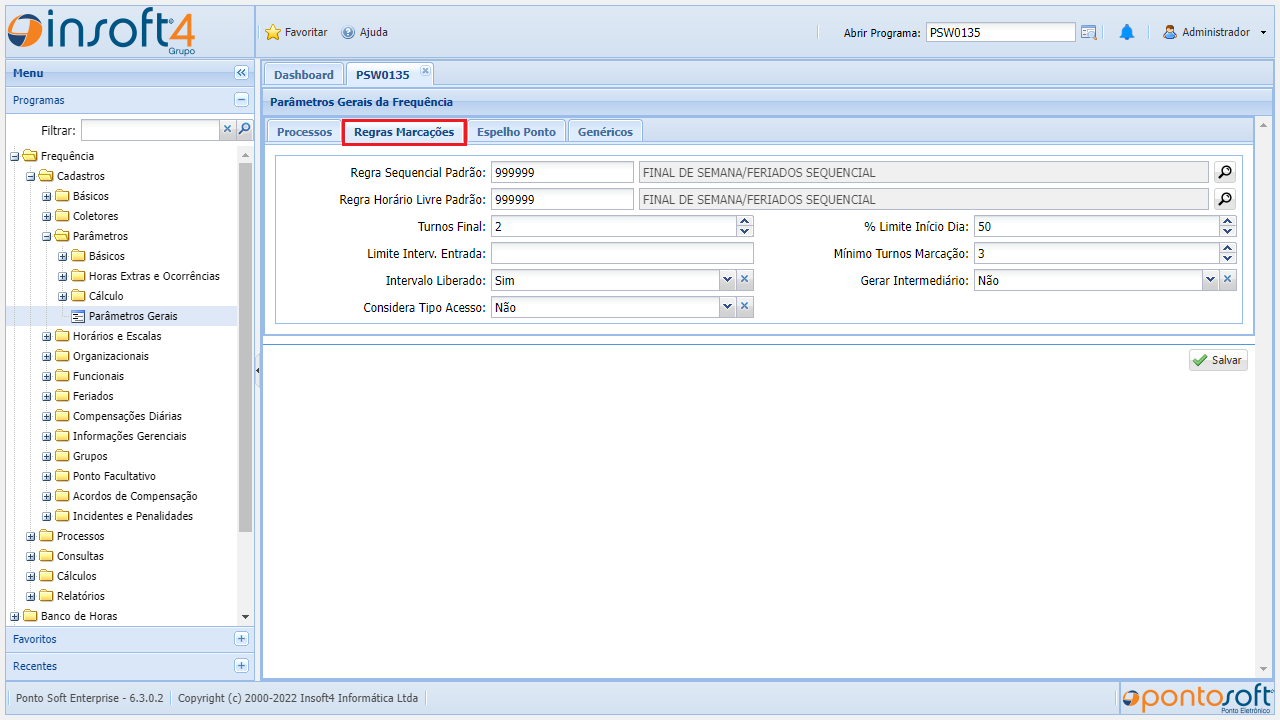Click the program list icon beside PSW0135 field
This screenshot has width=1280, height=720.
(1089, 33)
